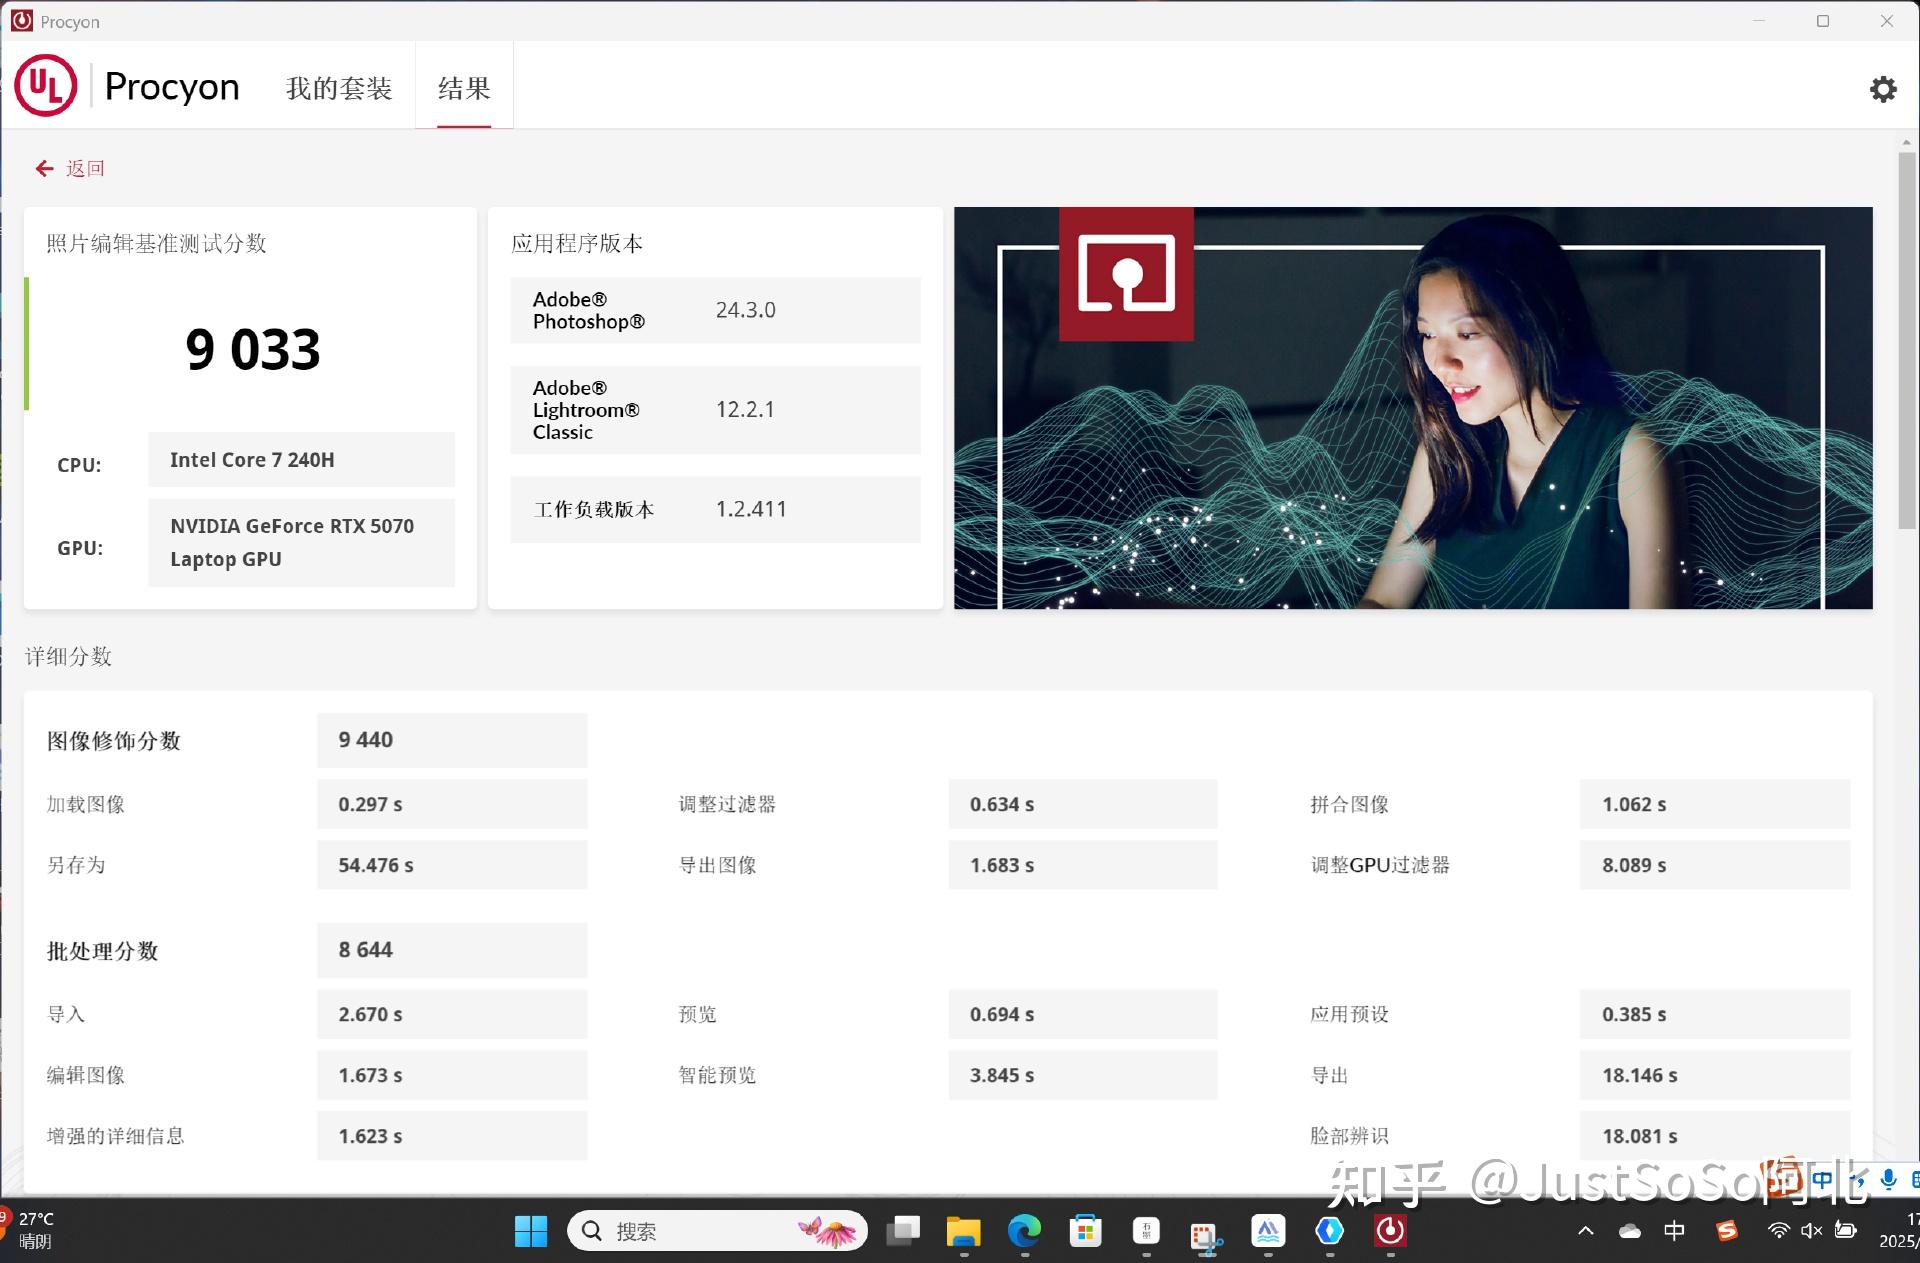Open the Snipping Tool from the taskbar
Viewport: 1920px width, 1263px height.
point(1205,1231)
